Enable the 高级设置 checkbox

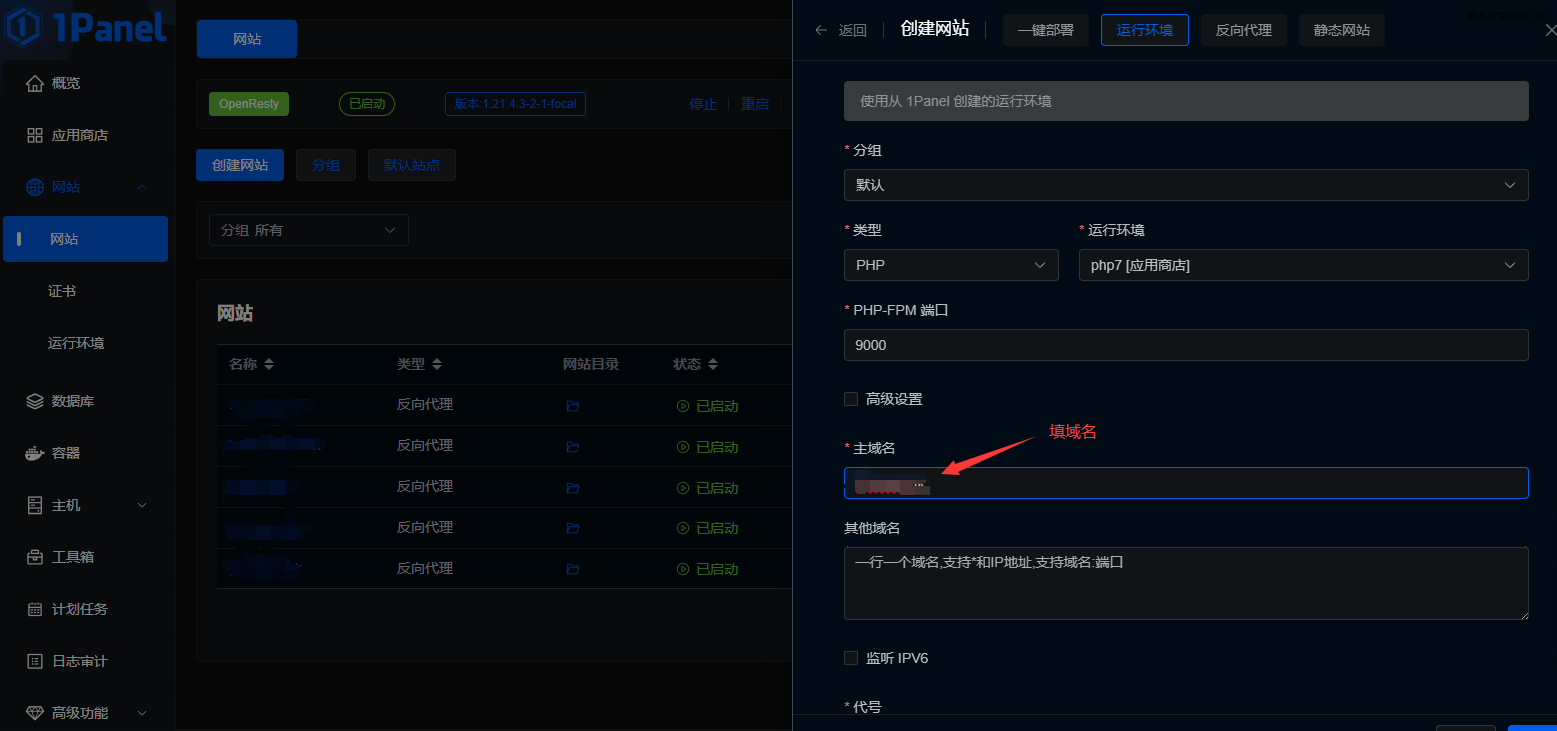click(x=851, y=399)
